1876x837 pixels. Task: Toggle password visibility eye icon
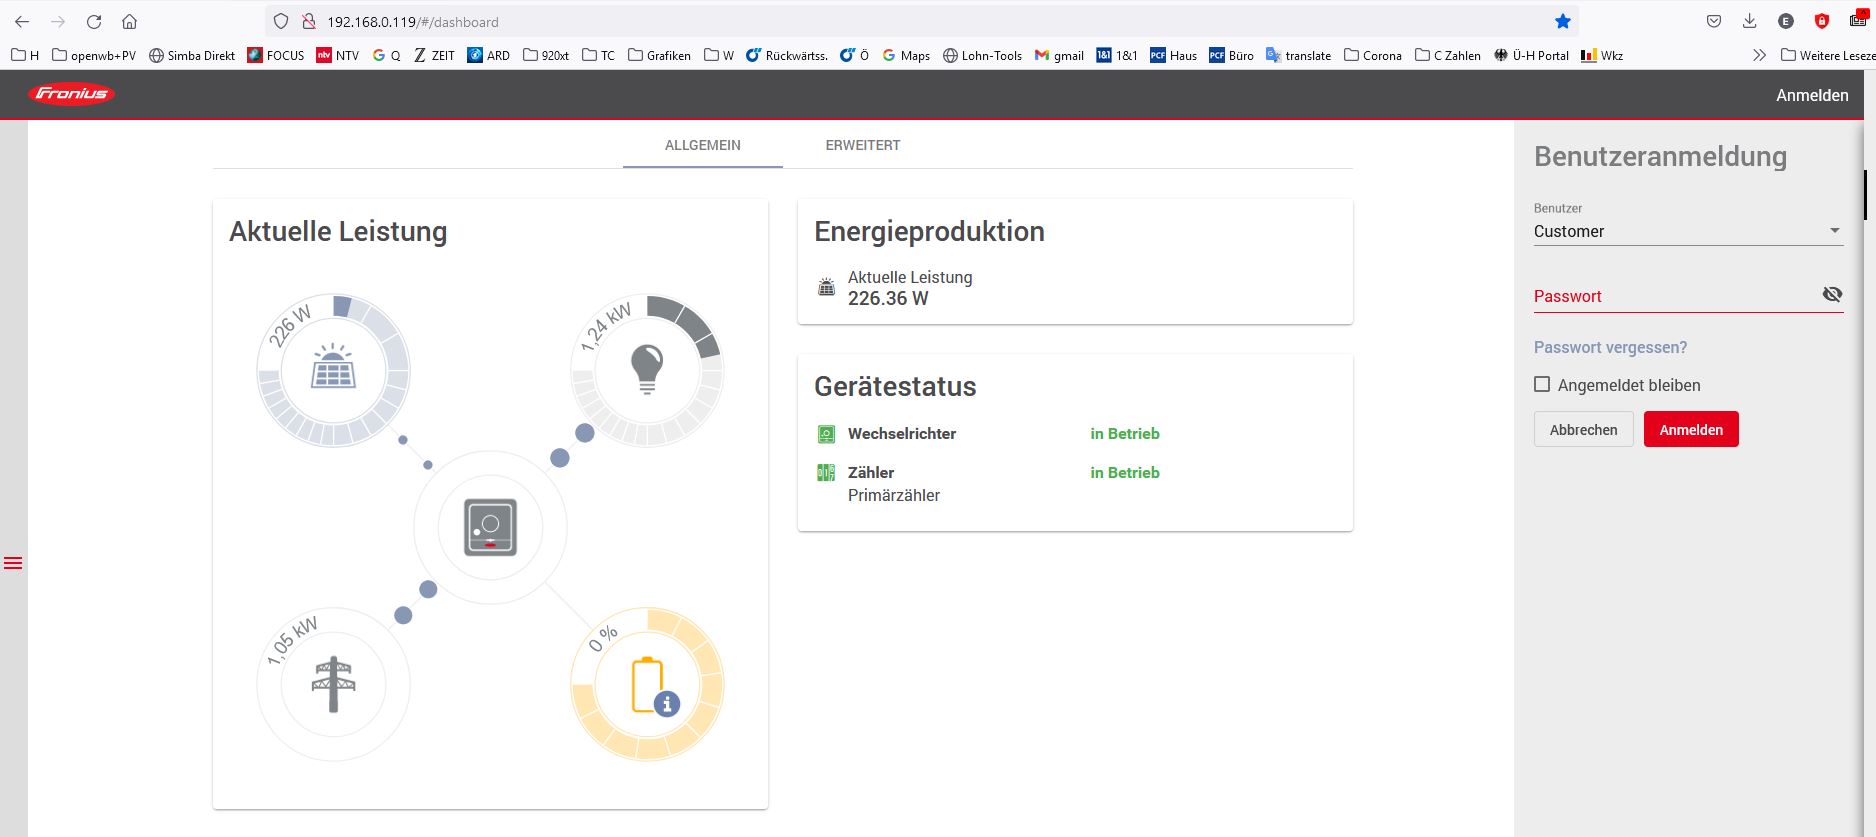tap(1832, 294)
